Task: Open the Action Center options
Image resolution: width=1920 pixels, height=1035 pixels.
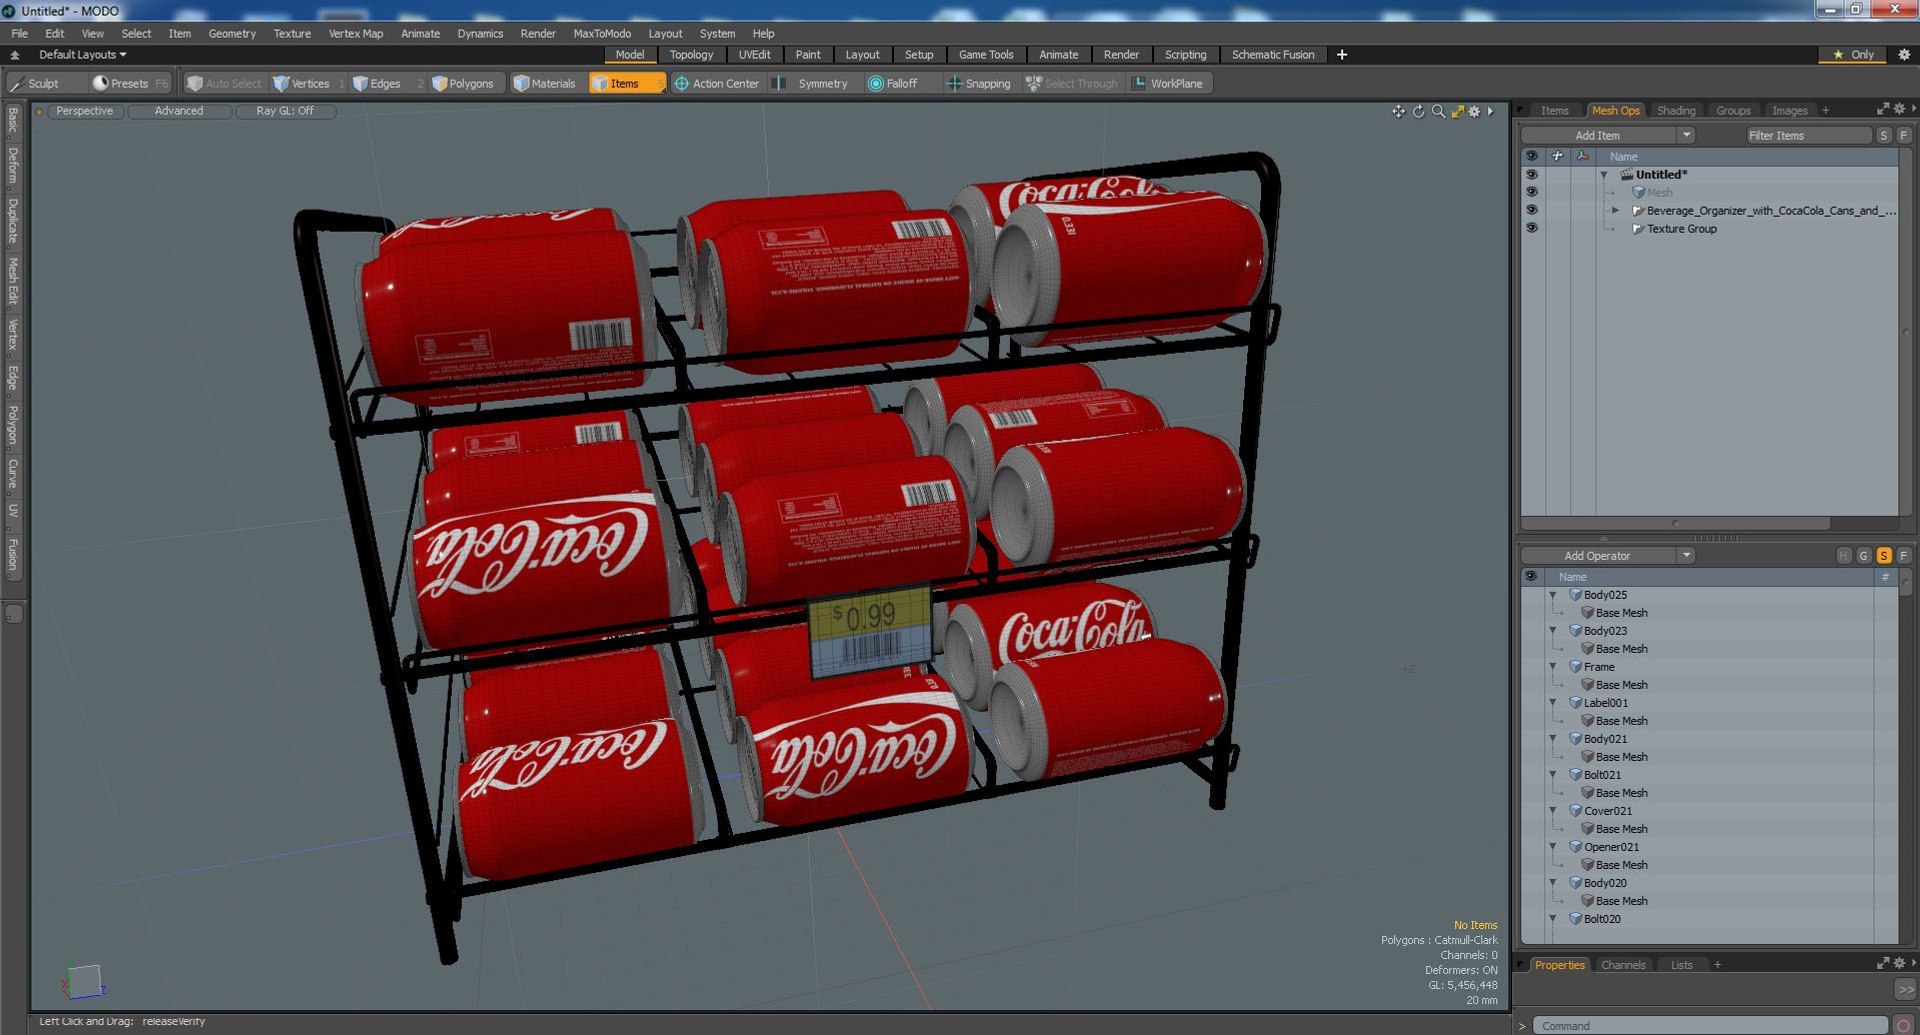Action: click(x=717, y=84)
